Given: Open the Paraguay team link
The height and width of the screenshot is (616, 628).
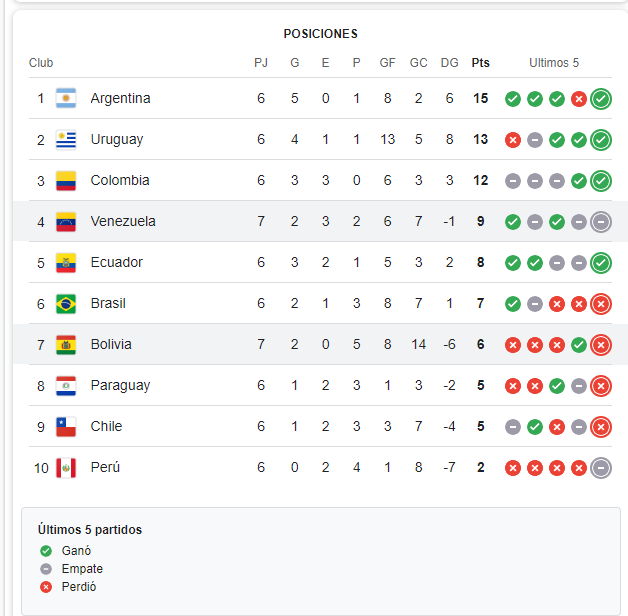Looking at the screenshot, I should point(120,386).
